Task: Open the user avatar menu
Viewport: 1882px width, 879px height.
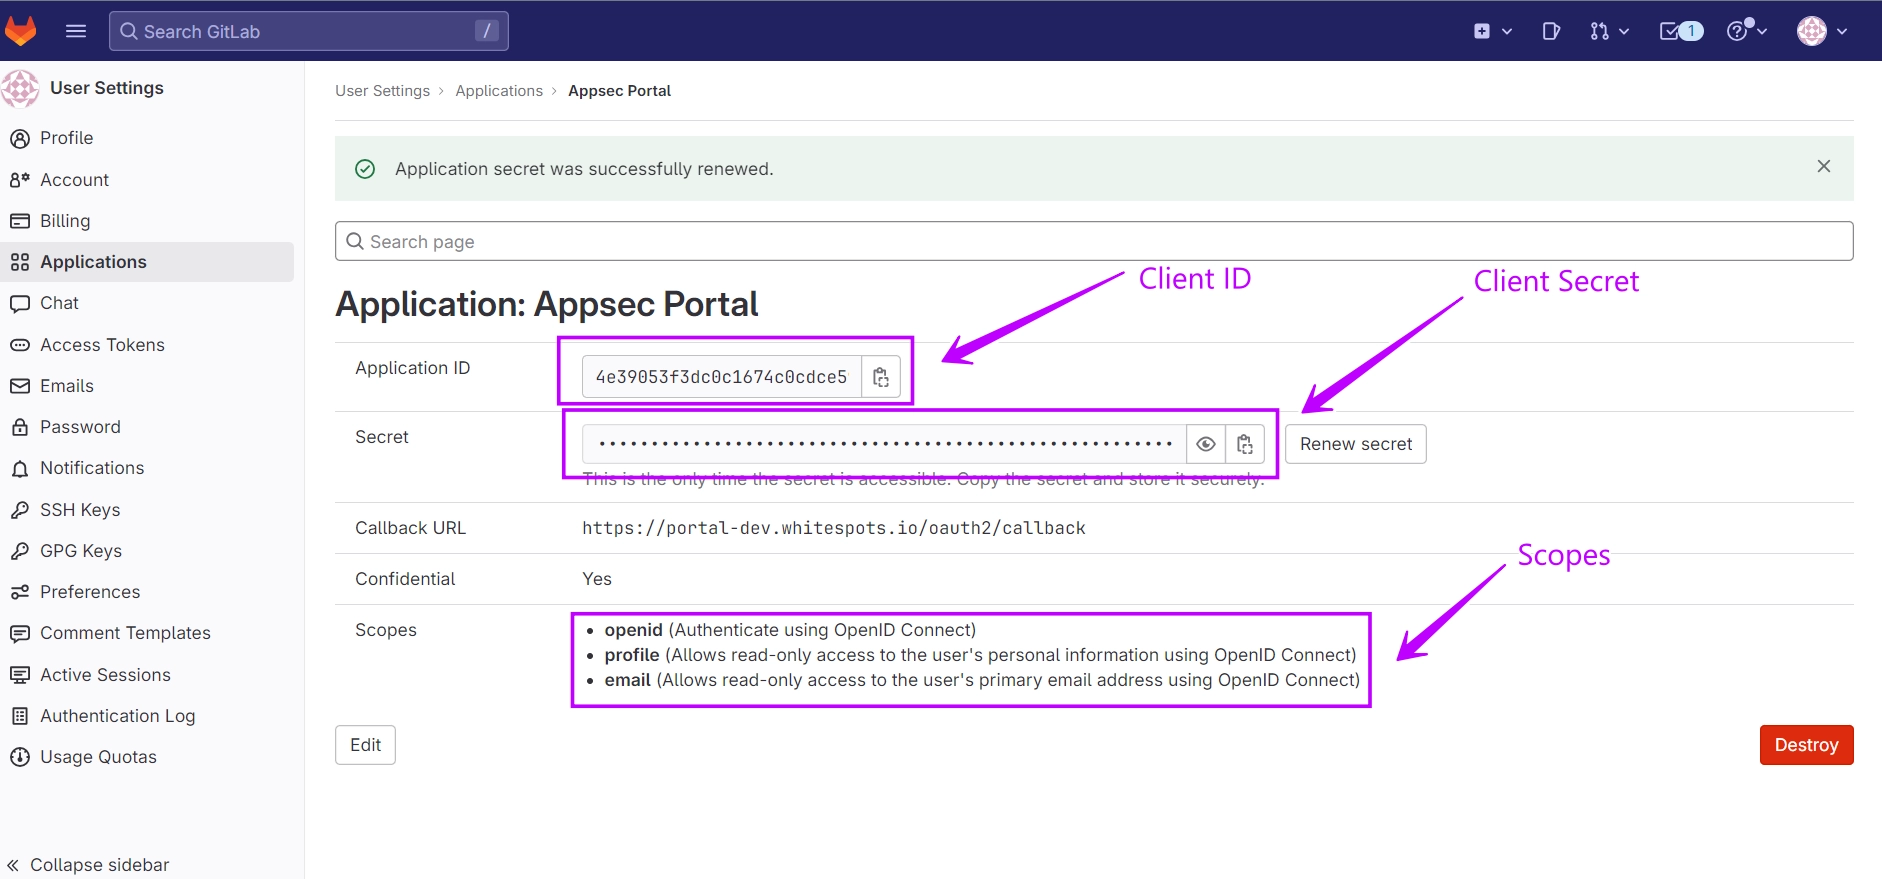Action: 1821,31
